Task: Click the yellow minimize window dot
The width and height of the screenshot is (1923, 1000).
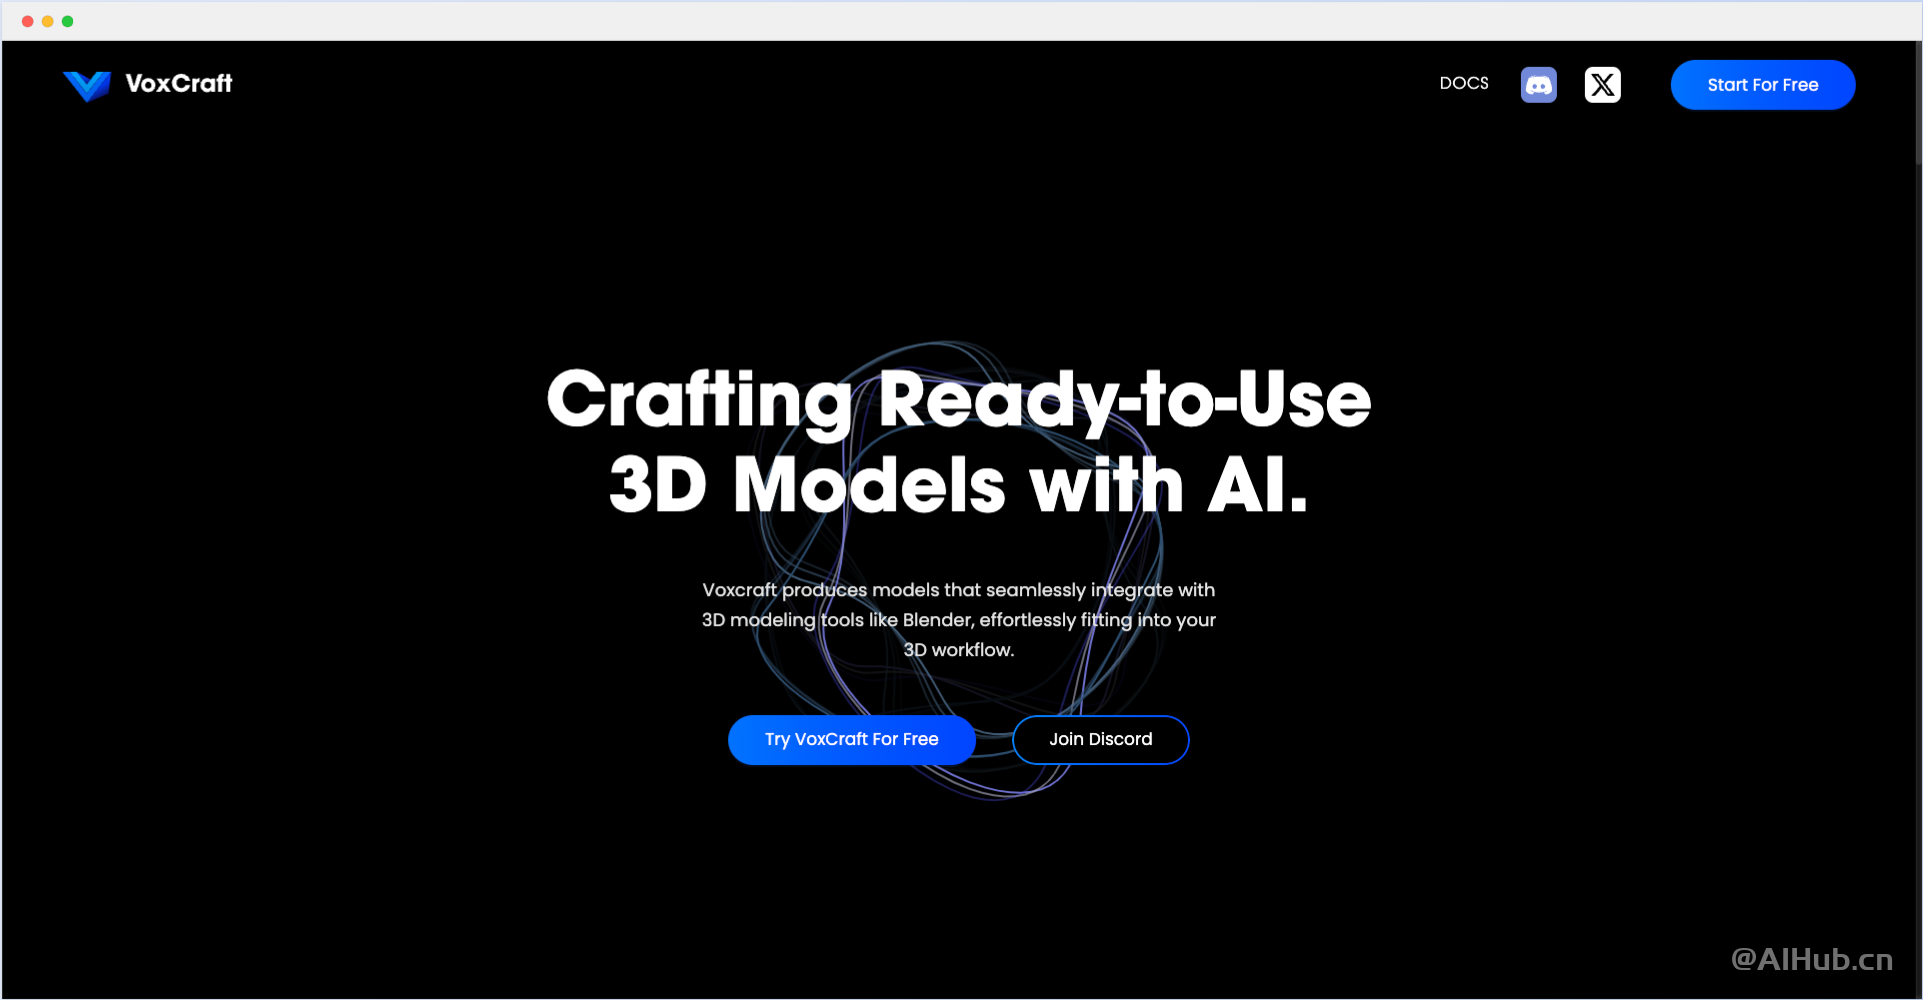Action: pyautogui.click(x=47, y=21)
